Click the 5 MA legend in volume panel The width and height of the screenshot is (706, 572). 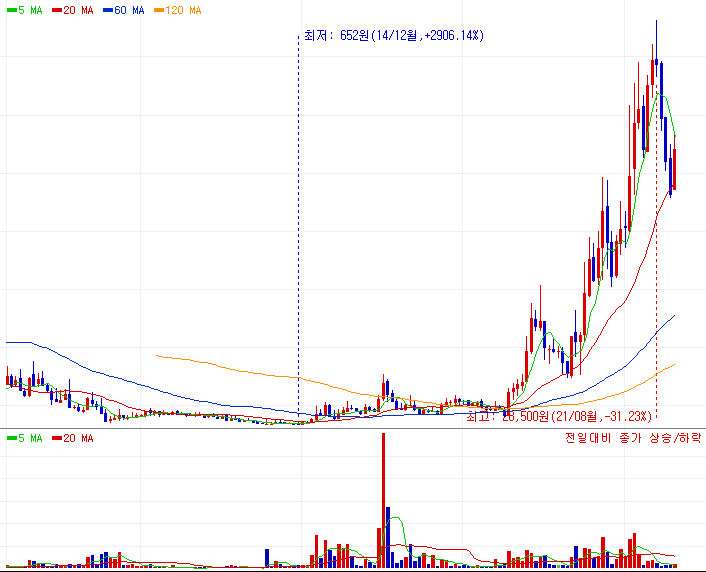25,438
